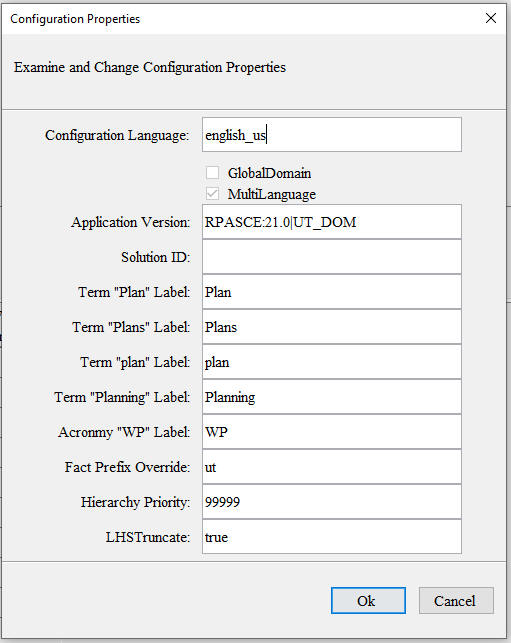Screen dimensions: 511x643
Task: Select the Acronmy "WP" Label field
Action: [332, 432]
